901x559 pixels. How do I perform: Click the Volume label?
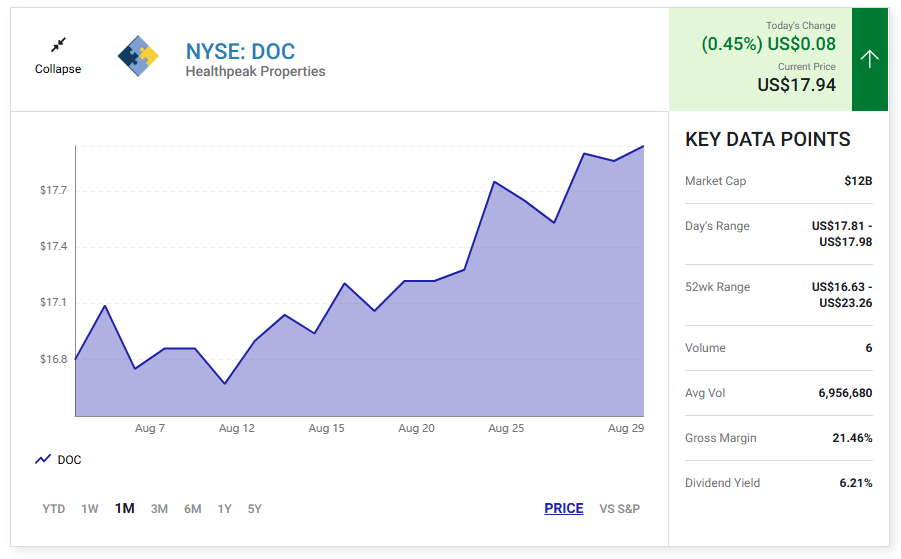click(x=705, y=348)
